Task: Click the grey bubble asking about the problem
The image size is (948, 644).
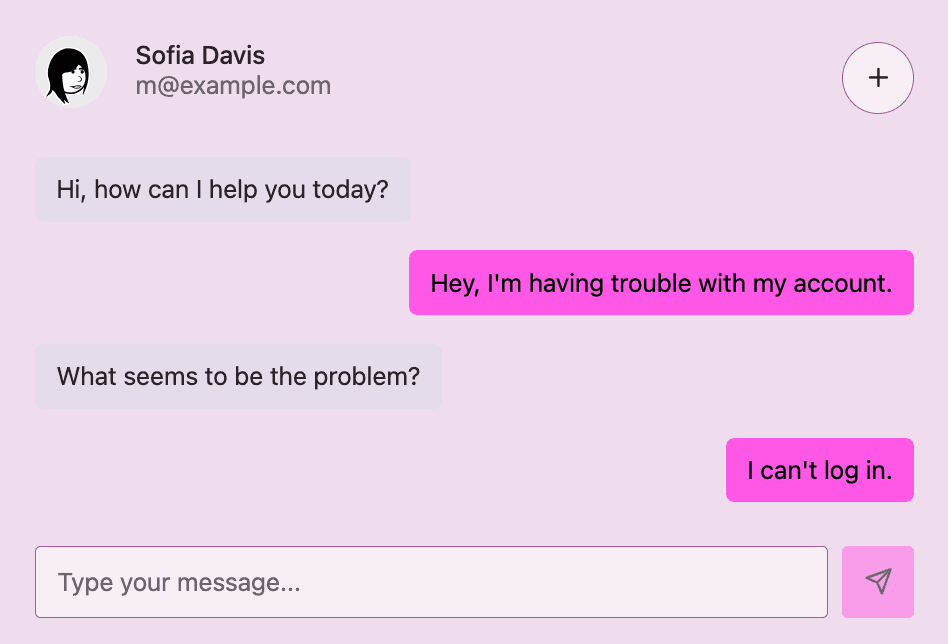Action: (238, 377)
